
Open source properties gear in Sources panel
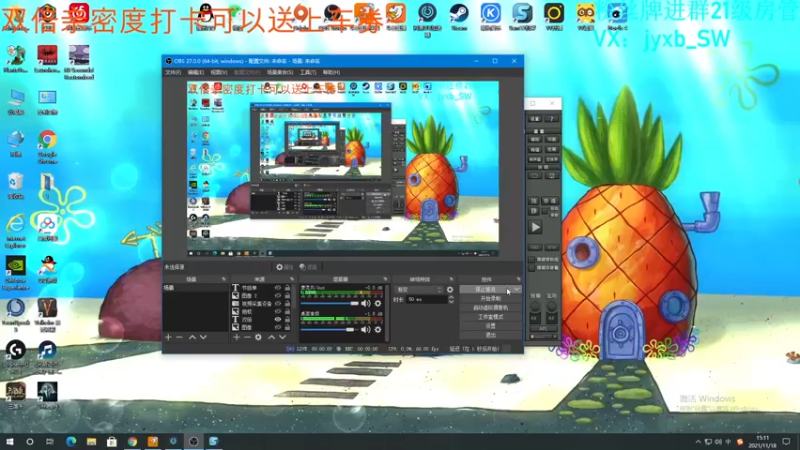[x=258, y=337]
